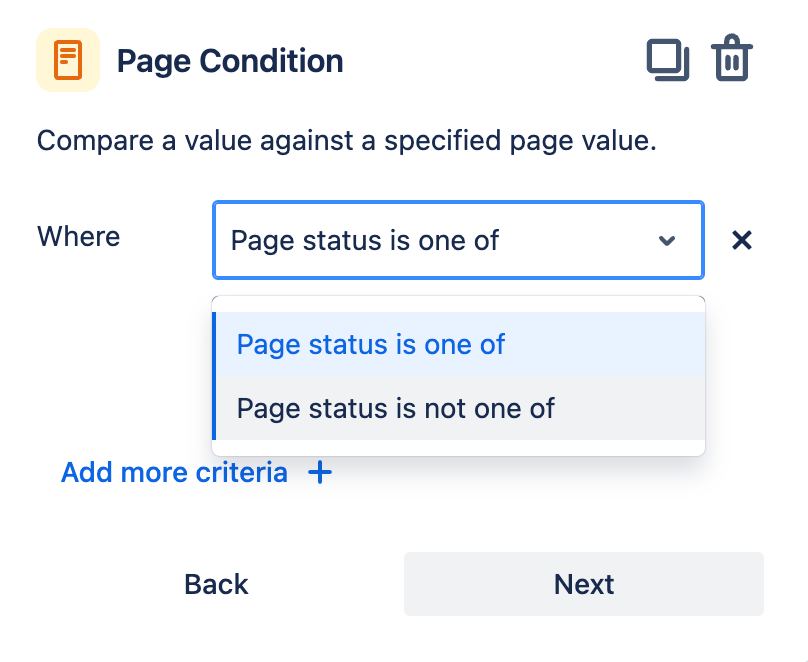Click the stacked-squares duplicate icon at top right

[668, 59]
